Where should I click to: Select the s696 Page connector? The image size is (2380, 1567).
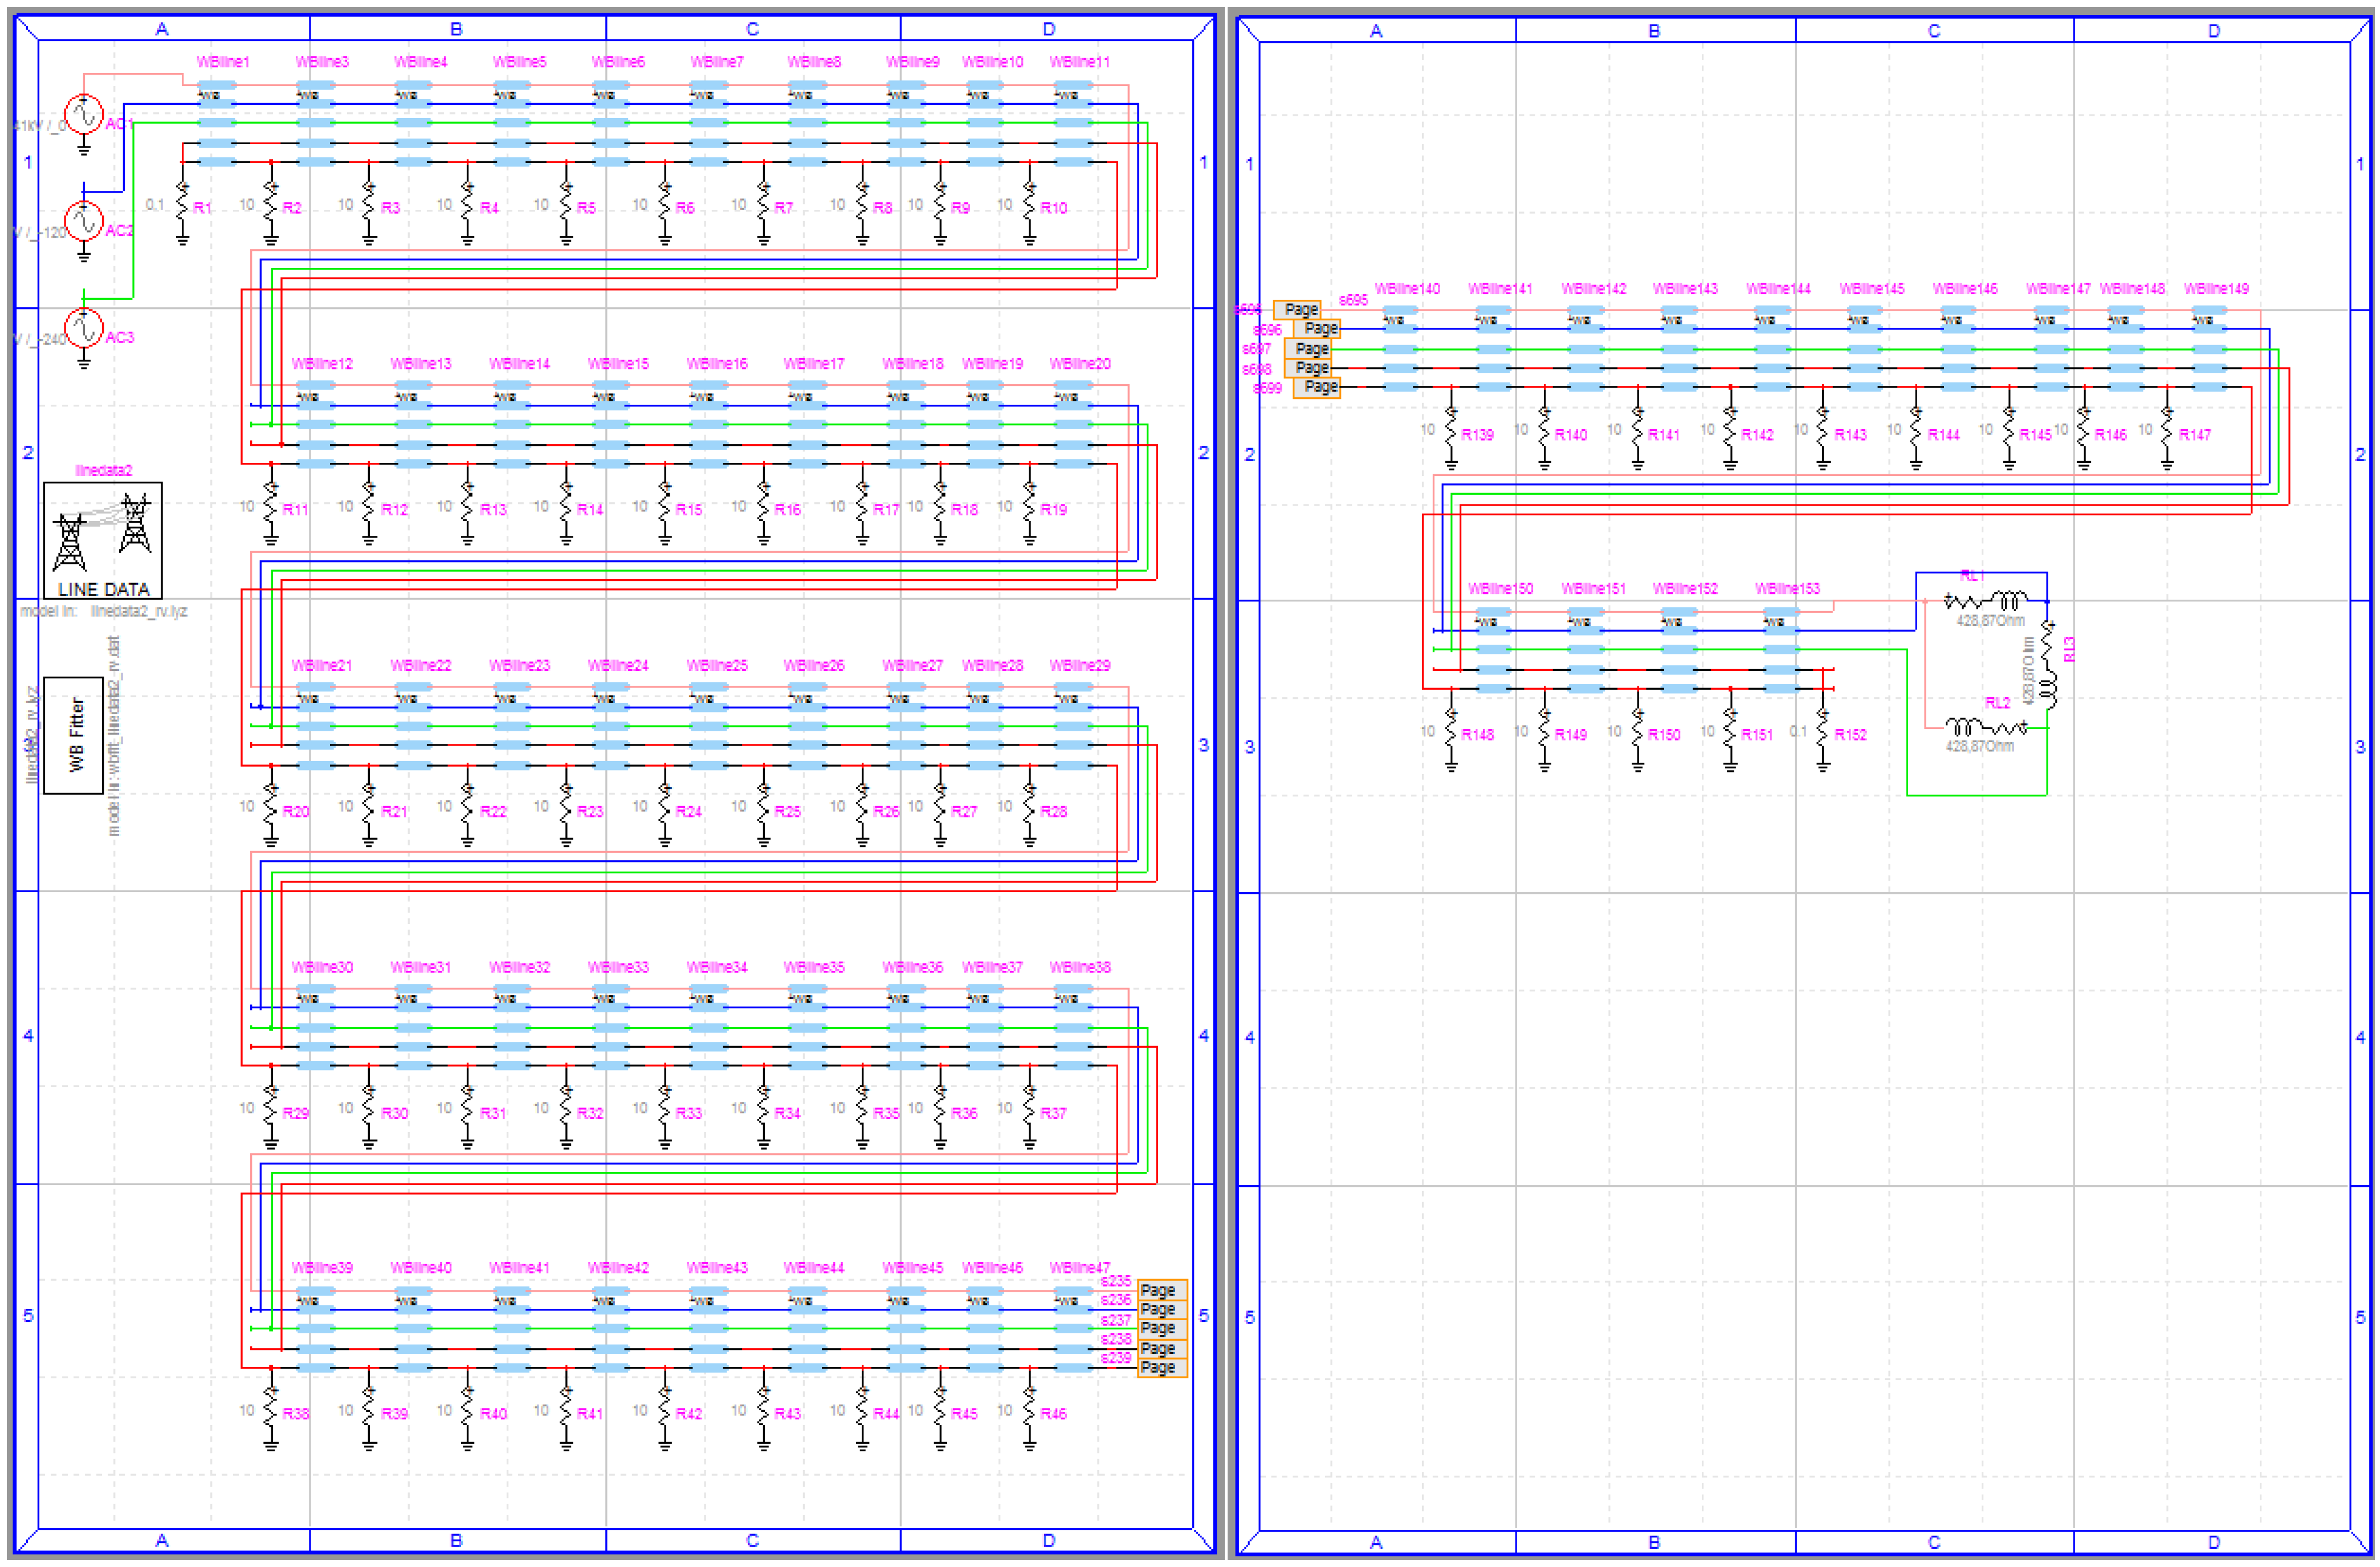[x=1316, y=328]
